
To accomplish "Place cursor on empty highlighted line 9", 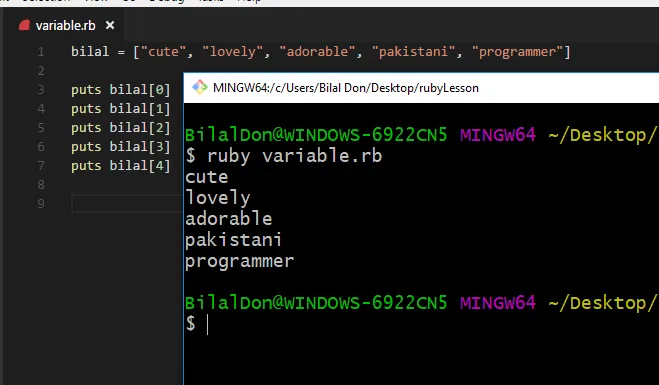I will 127,203.
